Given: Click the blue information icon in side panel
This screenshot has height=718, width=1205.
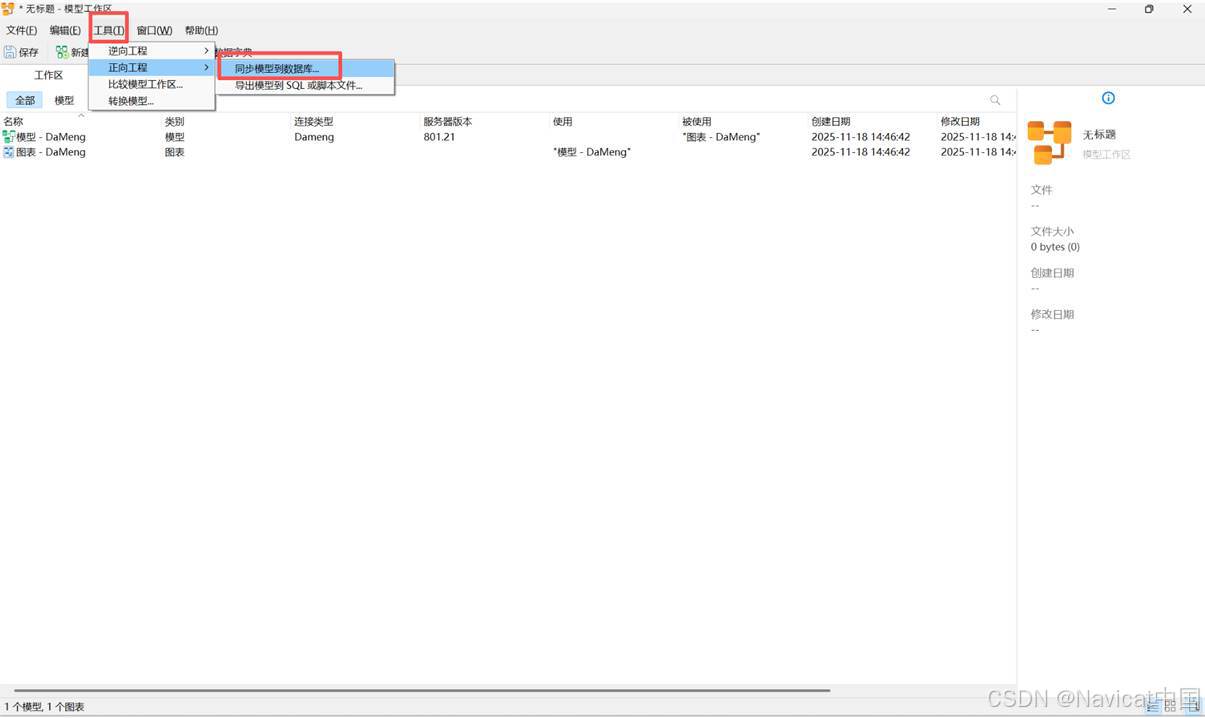Looking at the screenshot, I should click(1108, 98).
